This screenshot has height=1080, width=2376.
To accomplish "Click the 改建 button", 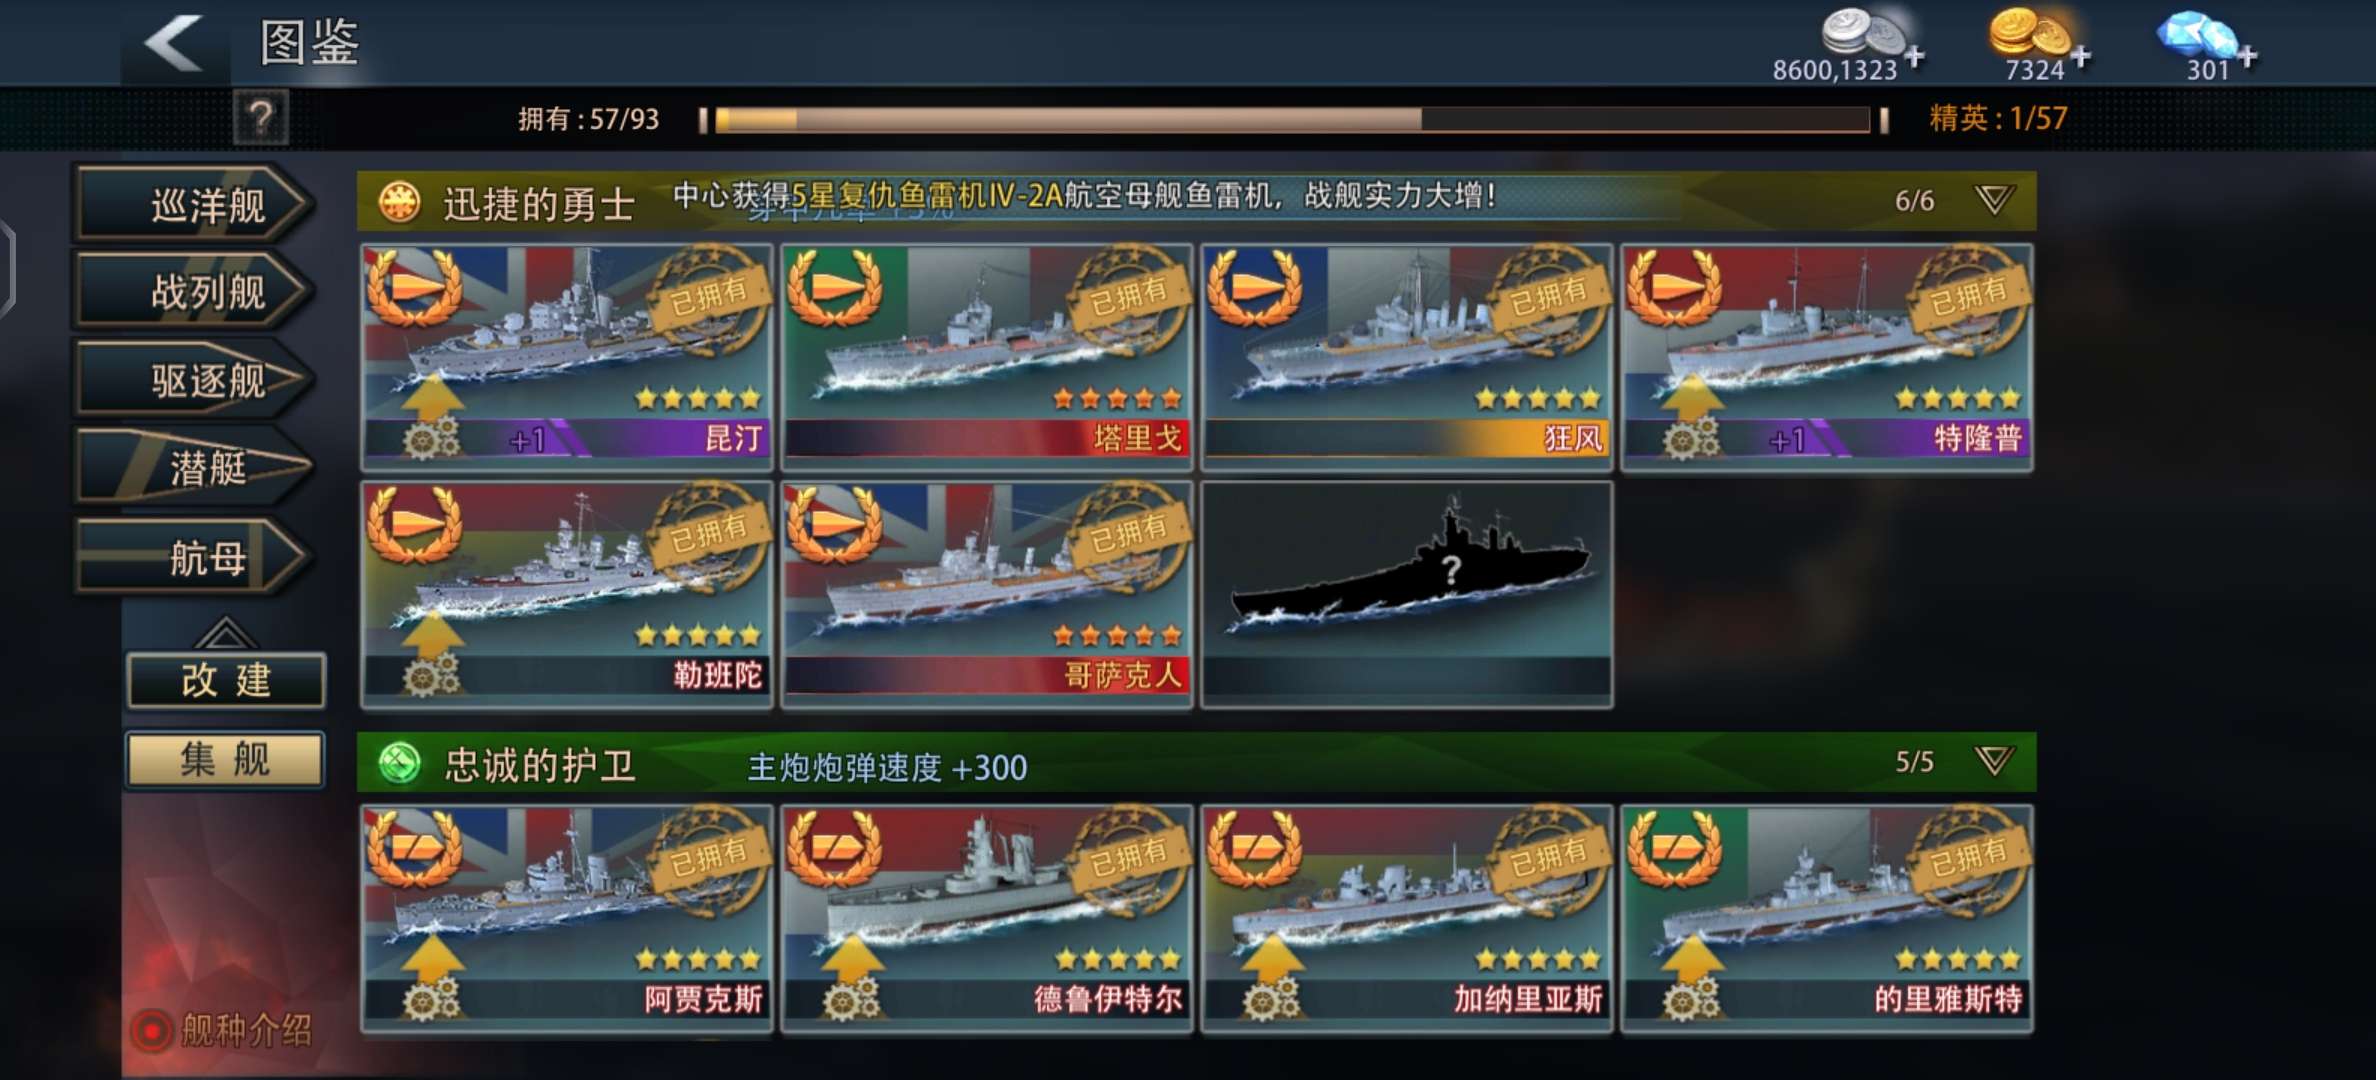I will click(x=226, y=680).
